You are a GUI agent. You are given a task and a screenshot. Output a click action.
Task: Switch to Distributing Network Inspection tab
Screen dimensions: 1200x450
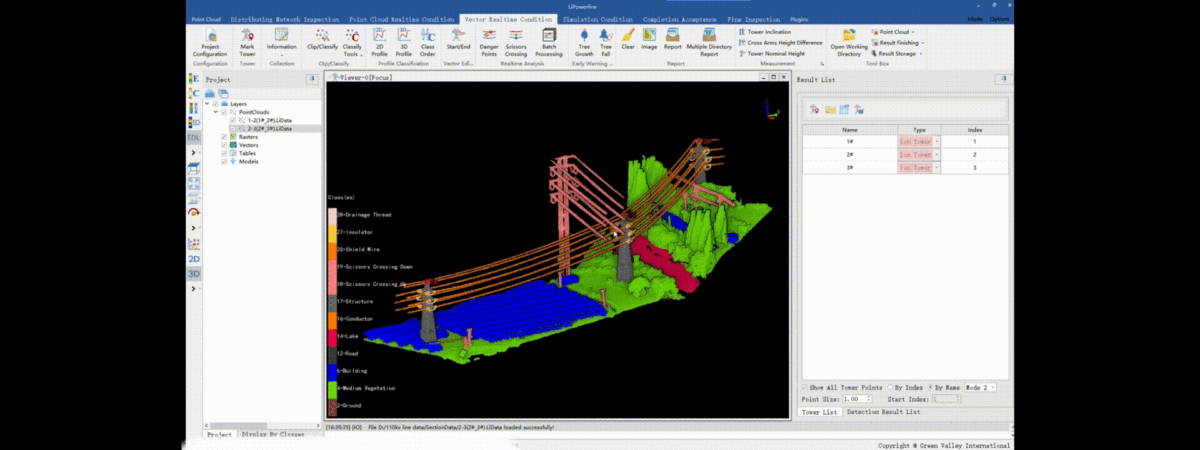pyautogui.click(x=284, y=19)
